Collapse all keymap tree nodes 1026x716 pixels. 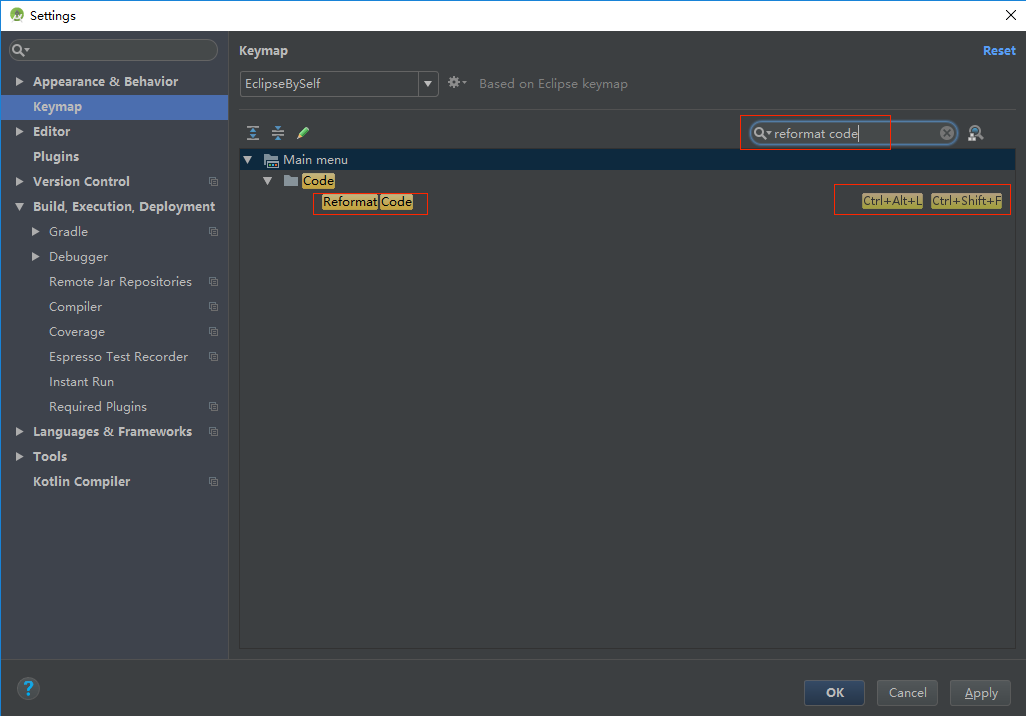coord(278,132)
